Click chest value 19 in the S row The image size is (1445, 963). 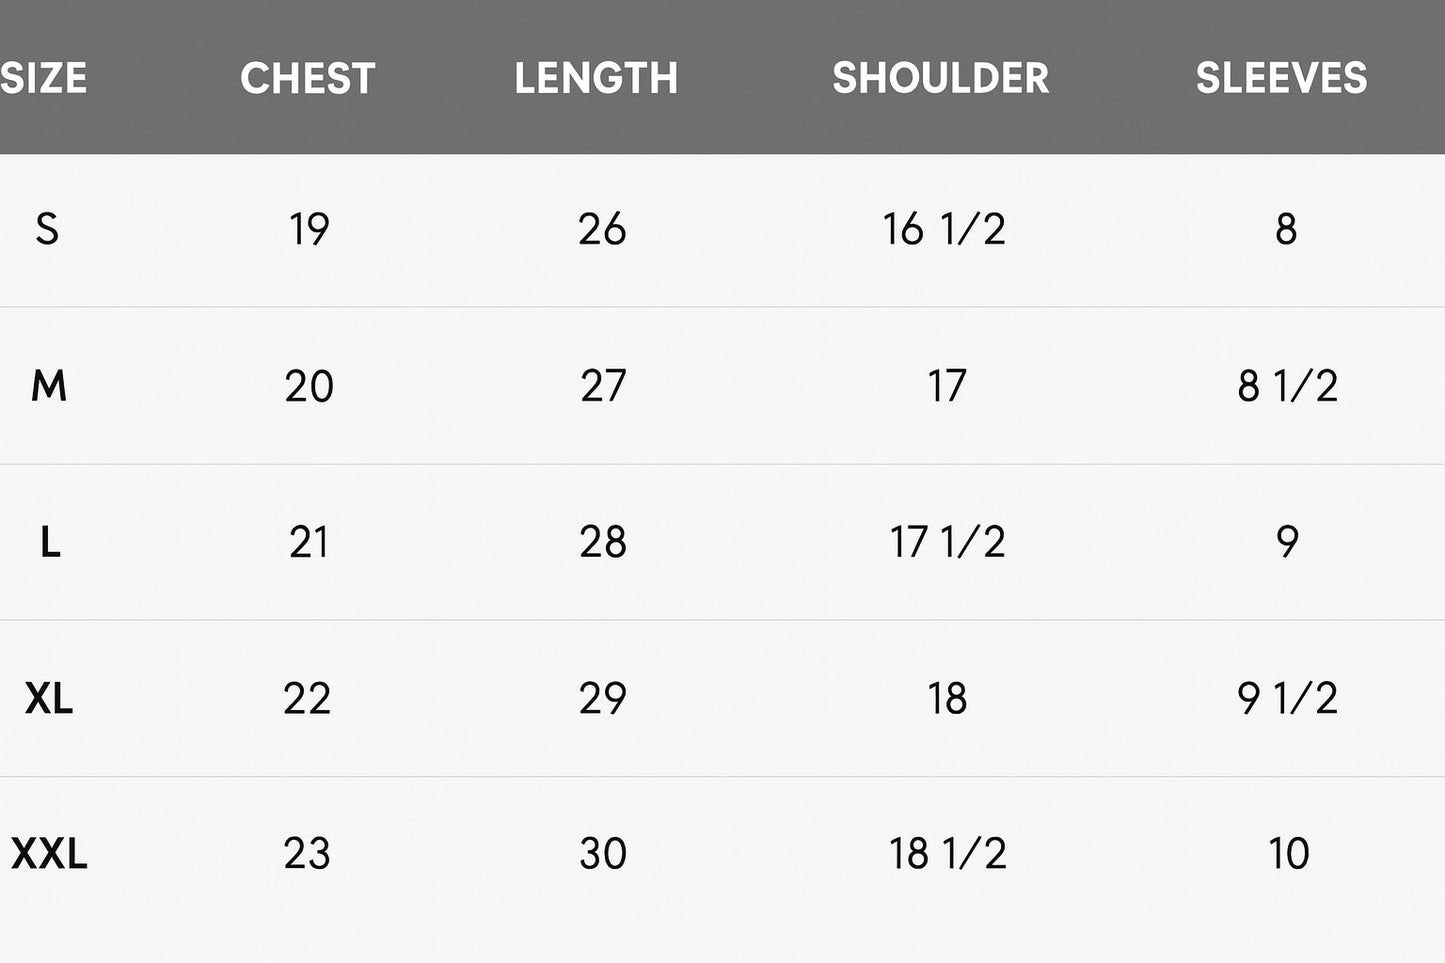(x=309, y=229)
